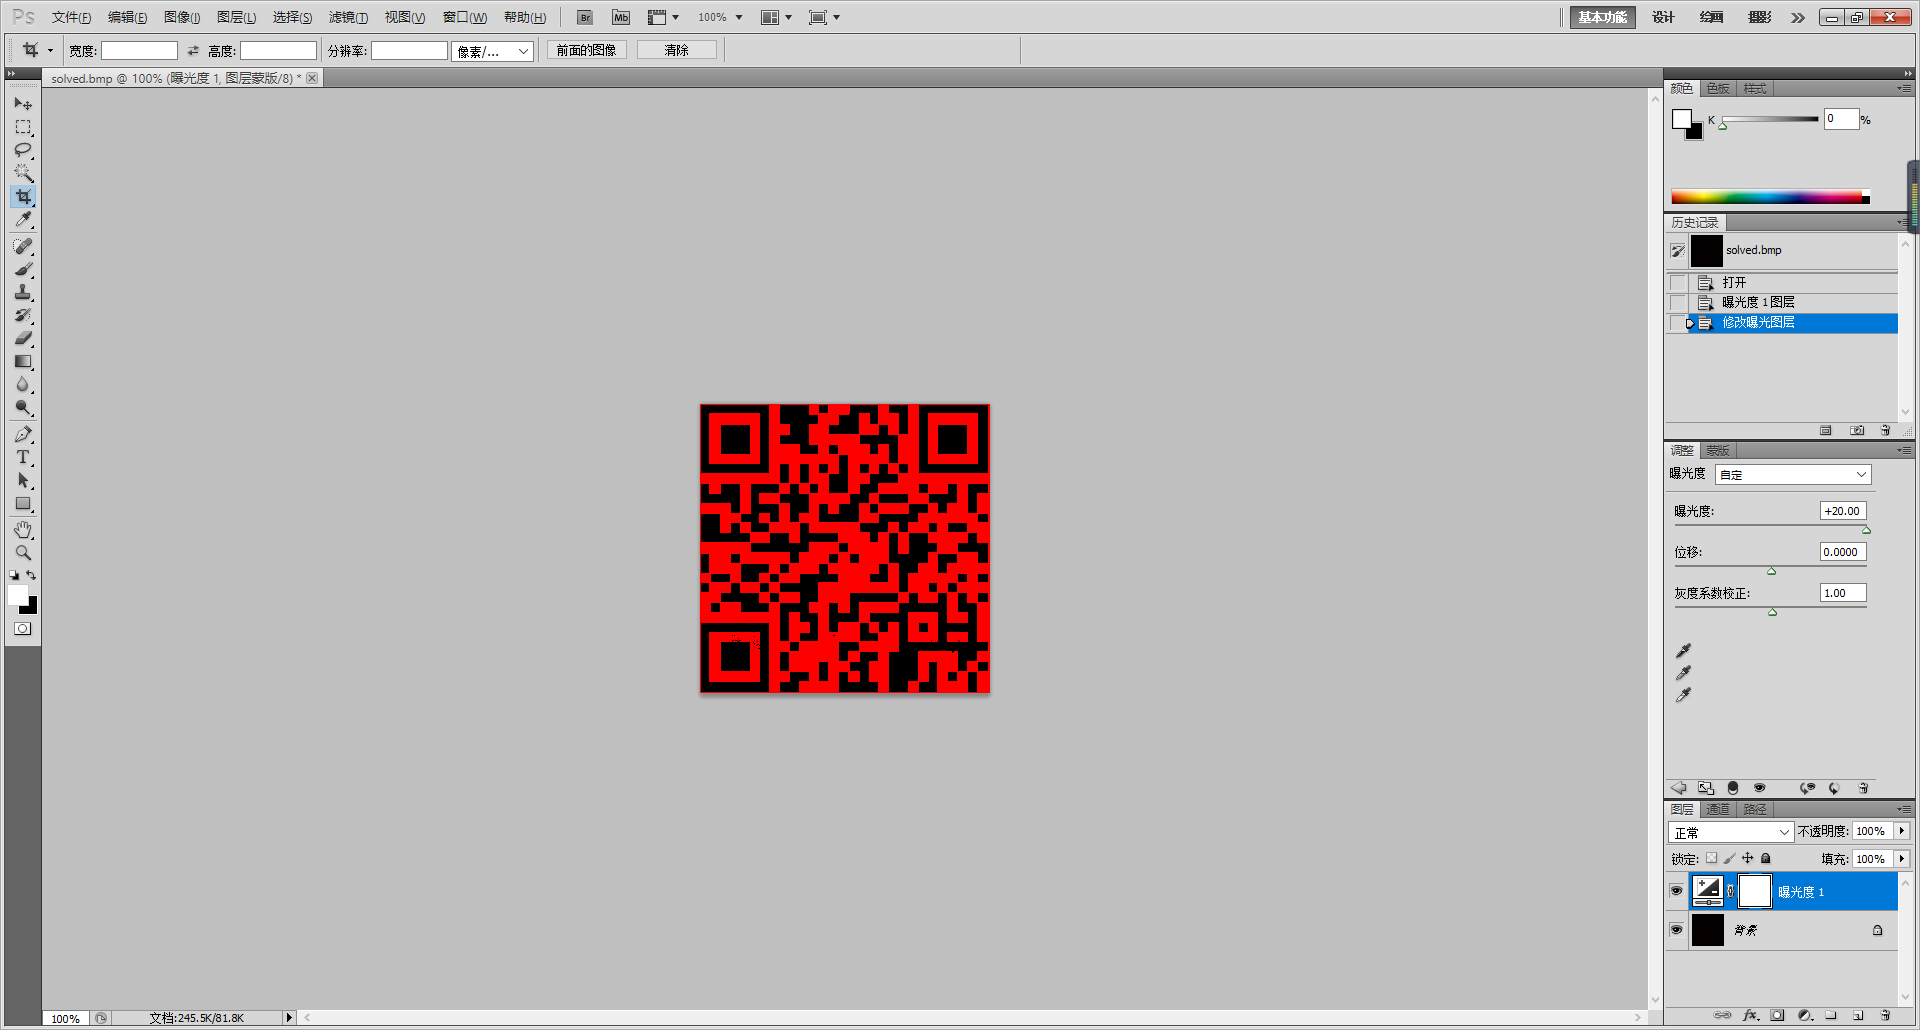Image resolution: width=1920 pixels, height=1030 pixels.
Task: Select the Dodge tool
Action: point(23,407)
